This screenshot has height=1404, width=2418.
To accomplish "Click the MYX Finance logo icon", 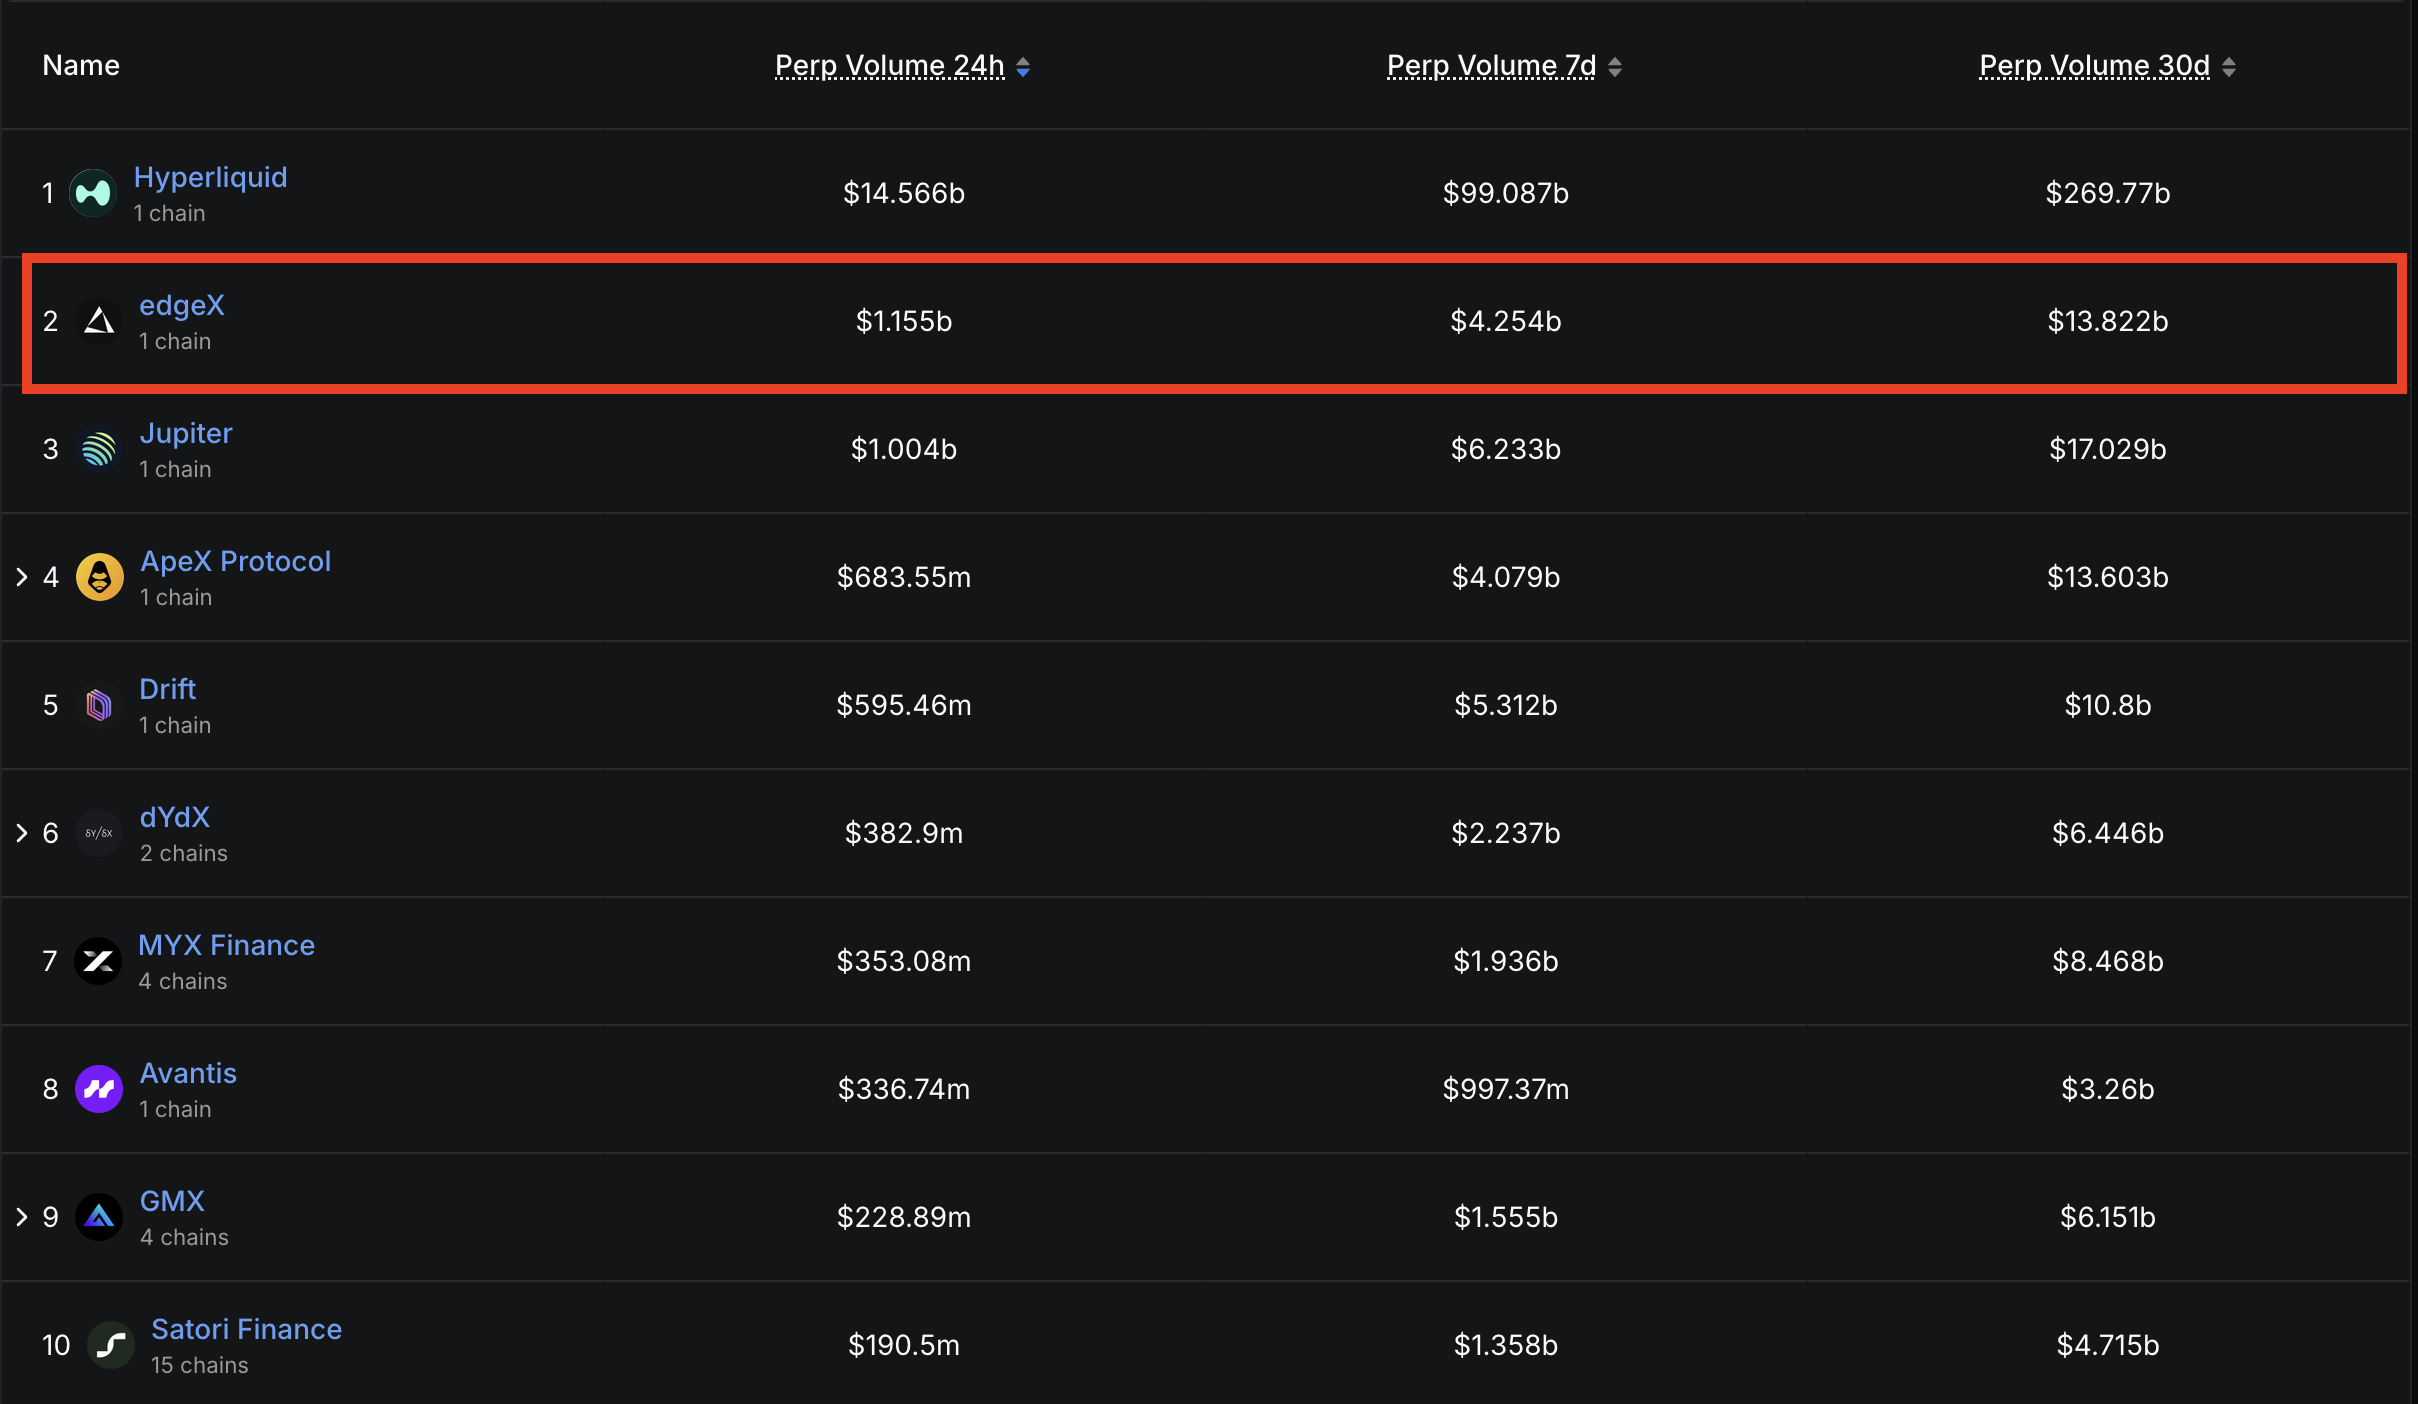I will pyautogui.click(x=98, y=961).
